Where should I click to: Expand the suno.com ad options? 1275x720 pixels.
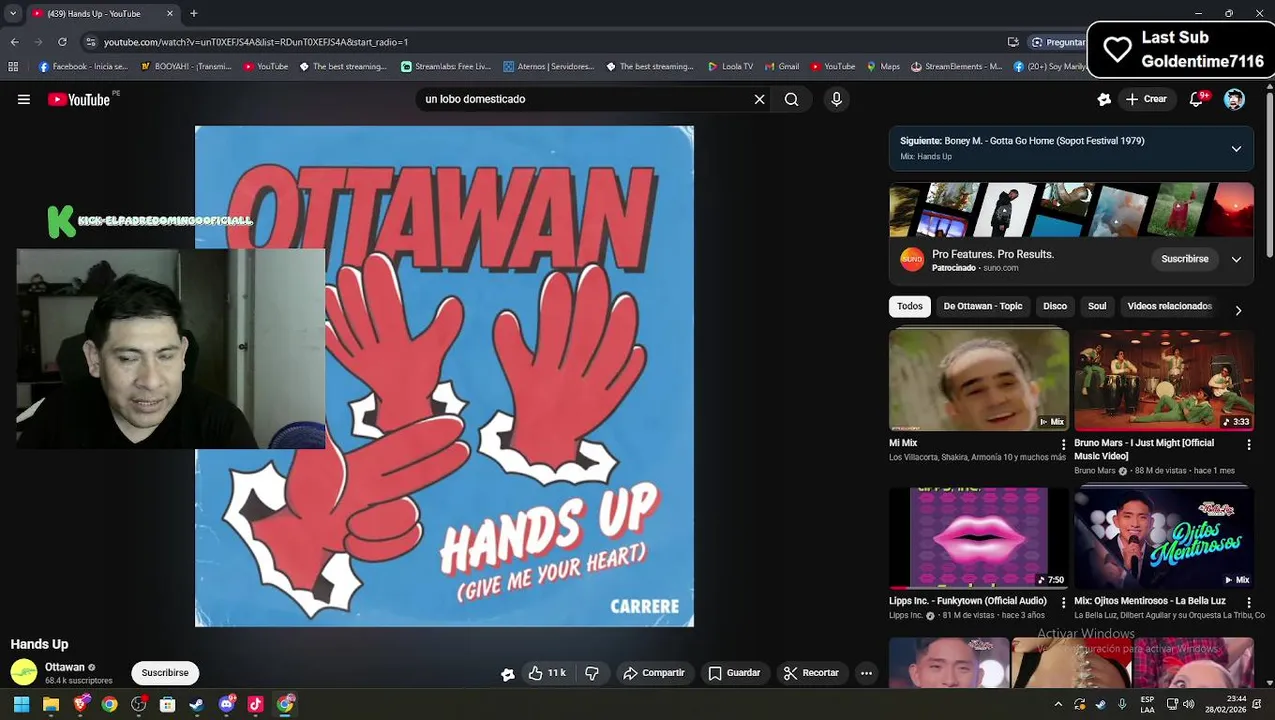tap(1236, 259)
